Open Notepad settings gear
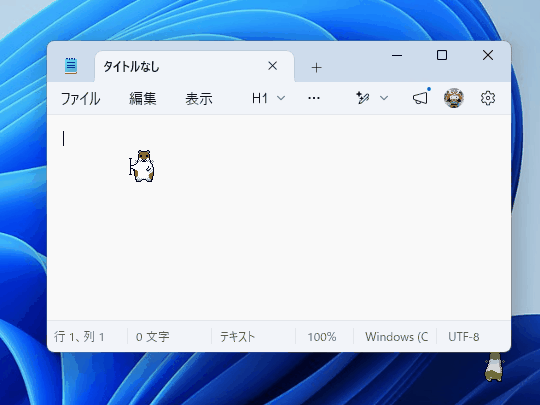 [x=488, y=98]
